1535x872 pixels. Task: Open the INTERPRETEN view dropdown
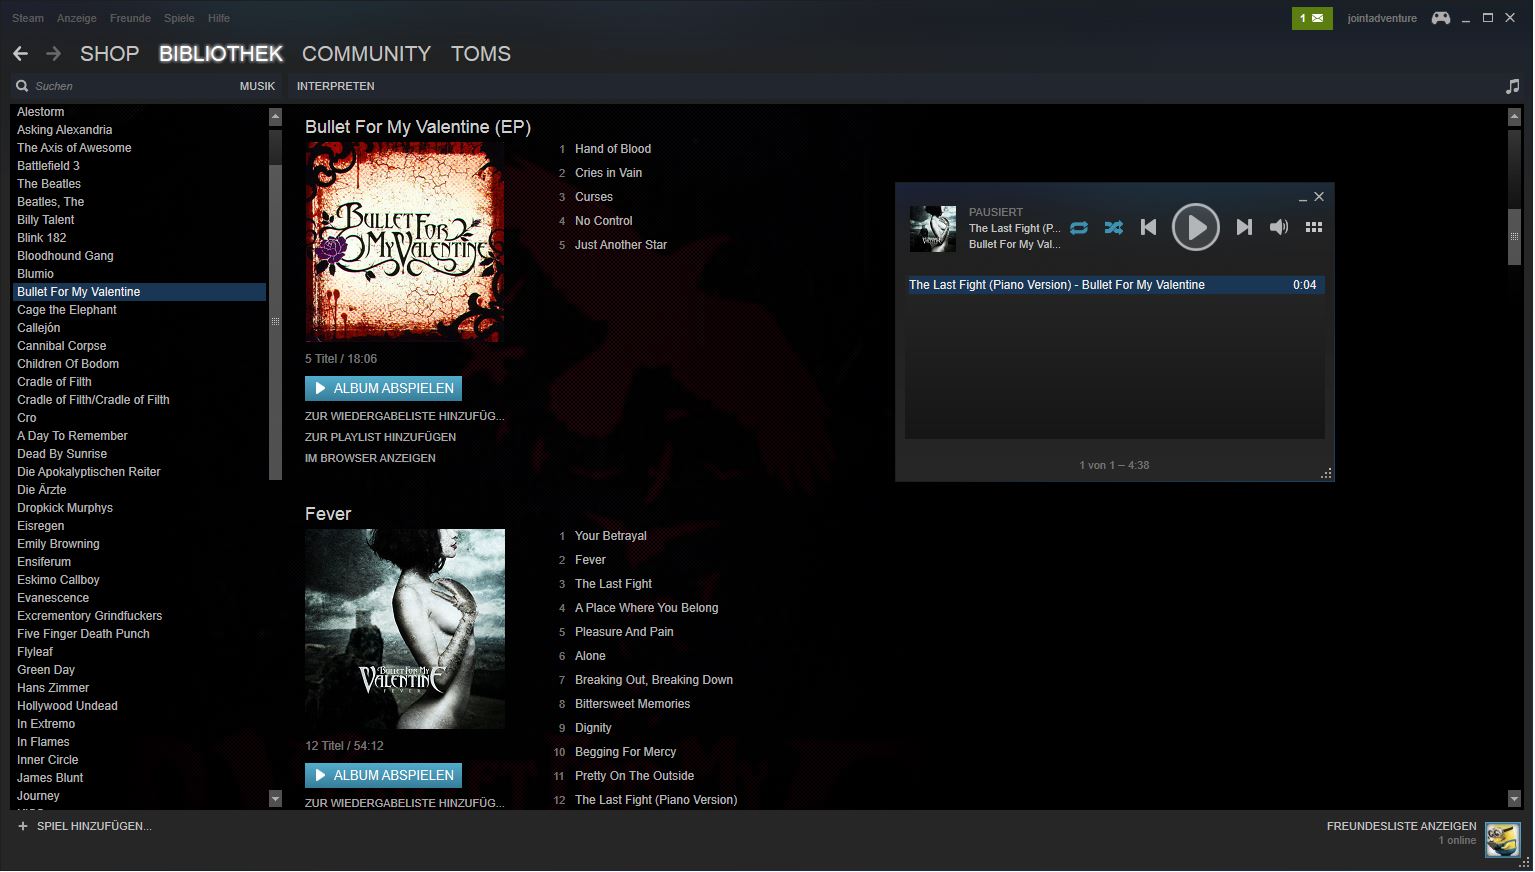click(336, 86)
